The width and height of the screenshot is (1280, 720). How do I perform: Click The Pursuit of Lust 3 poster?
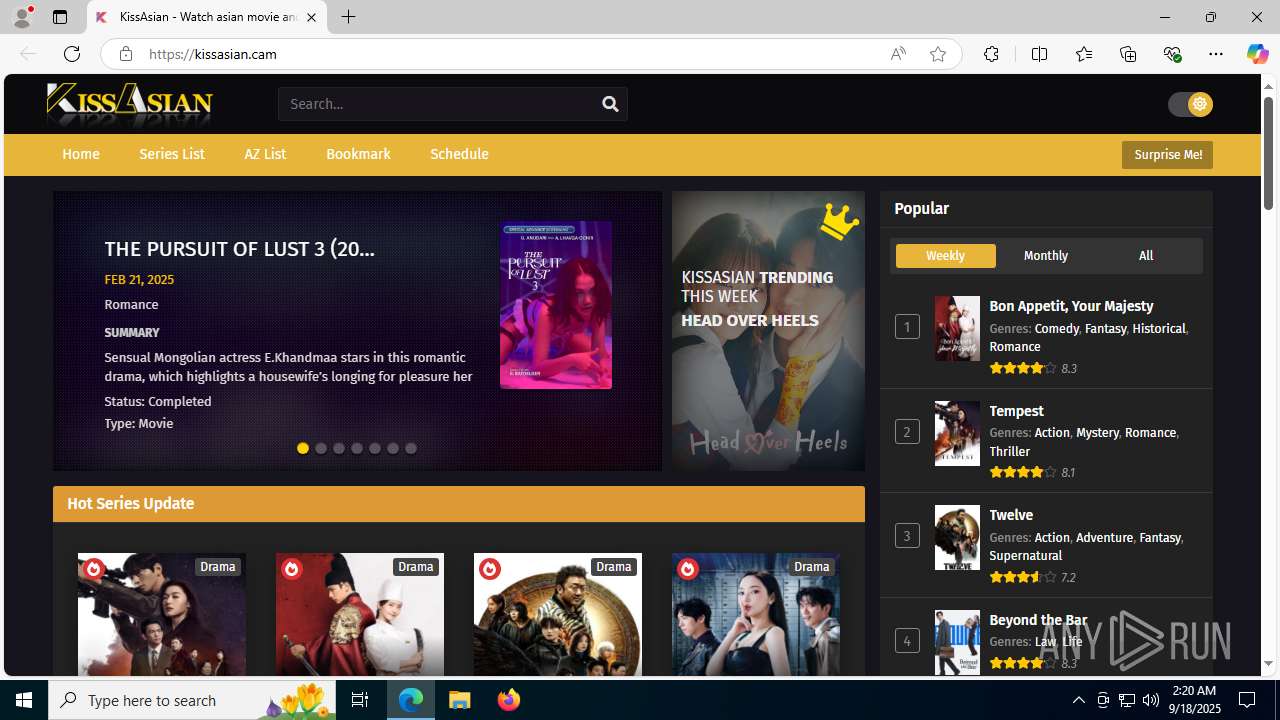coord(556,305)
